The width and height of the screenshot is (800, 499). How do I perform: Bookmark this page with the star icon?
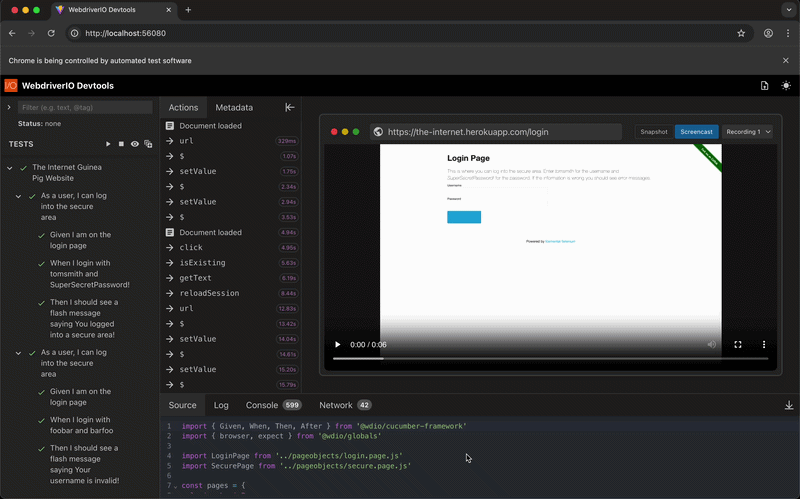[x=741, y=33]
